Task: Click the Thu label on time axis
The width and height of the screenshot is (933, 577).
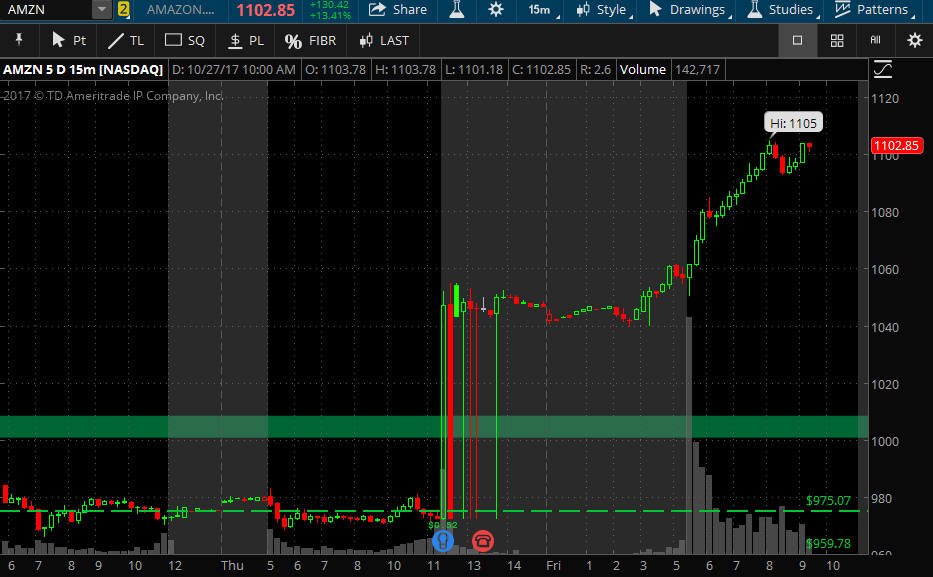Action: 232,566
